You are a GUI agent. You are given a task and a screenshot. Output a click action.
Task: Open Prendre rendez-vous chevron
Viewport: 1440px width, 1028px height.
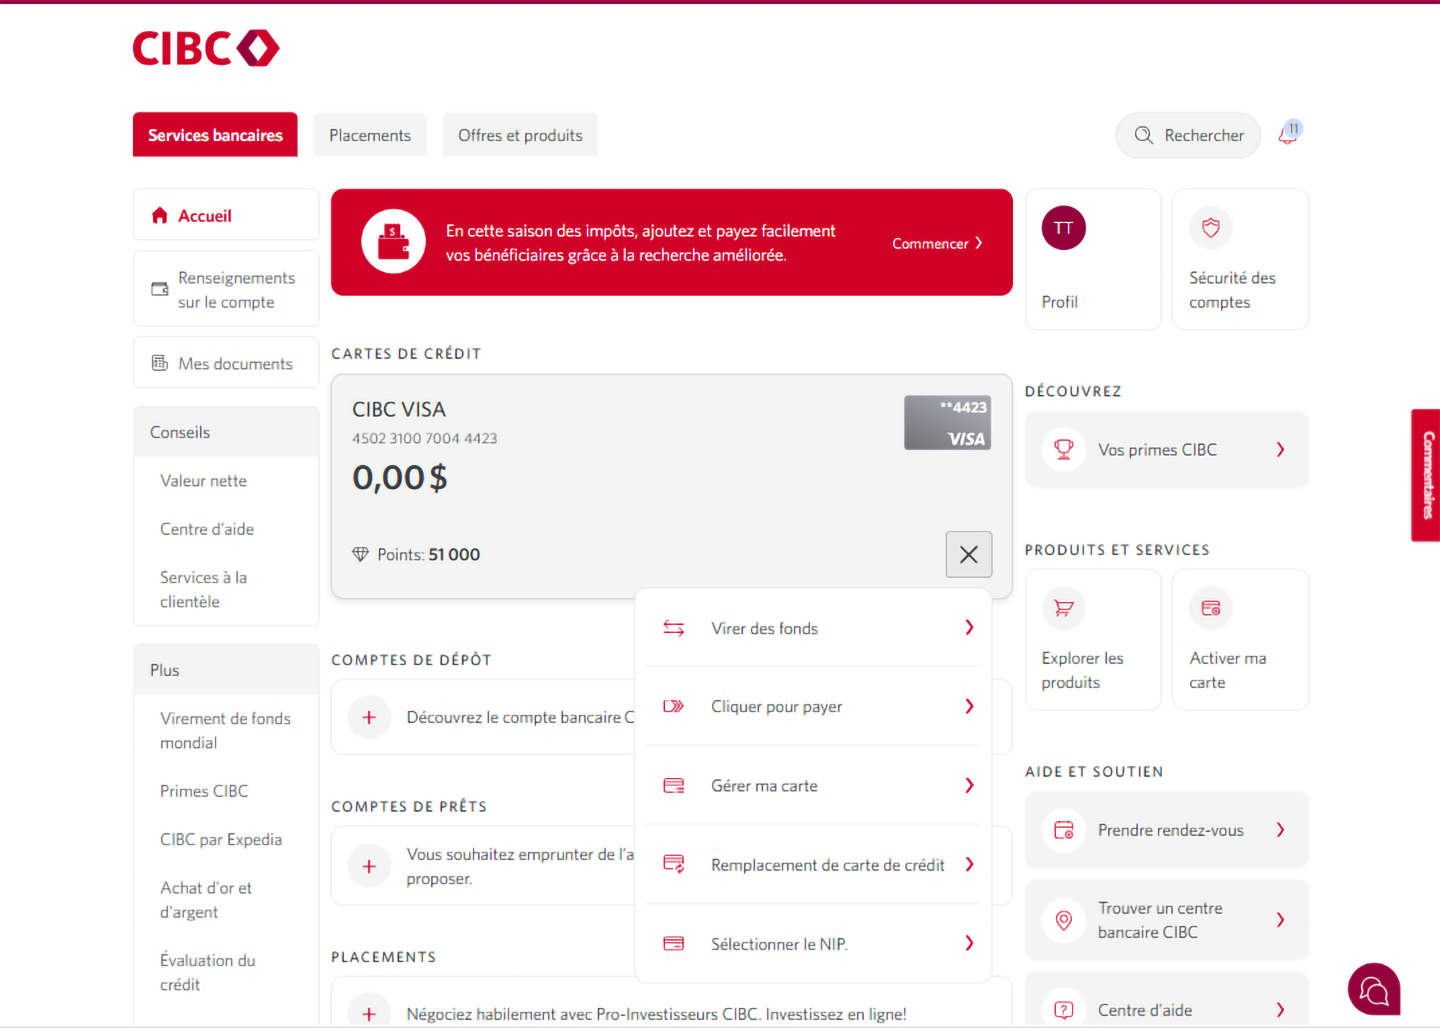(1280, 830)
